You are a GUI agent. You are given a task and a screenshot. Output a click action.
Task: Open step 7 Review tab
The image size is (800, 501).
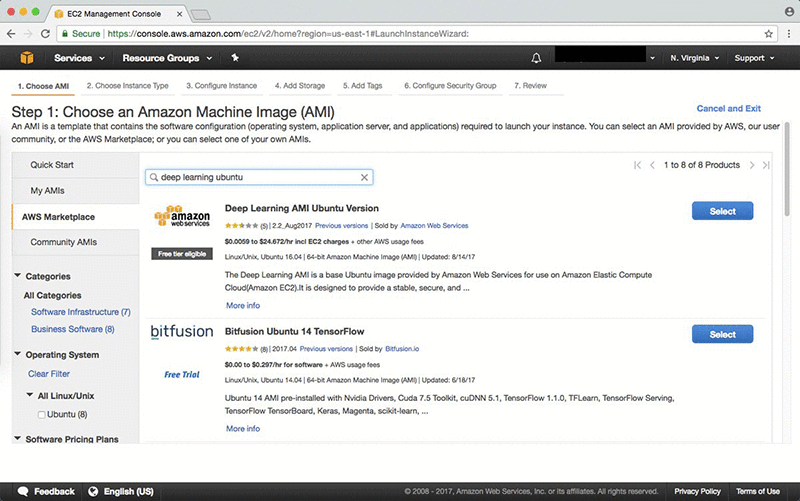[x=530, y=86]
